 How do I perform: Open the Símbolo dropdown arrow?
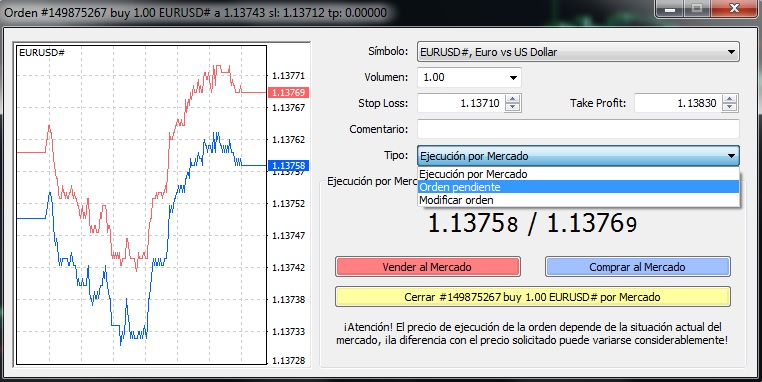pyautogui.click(x=731, y=52)
